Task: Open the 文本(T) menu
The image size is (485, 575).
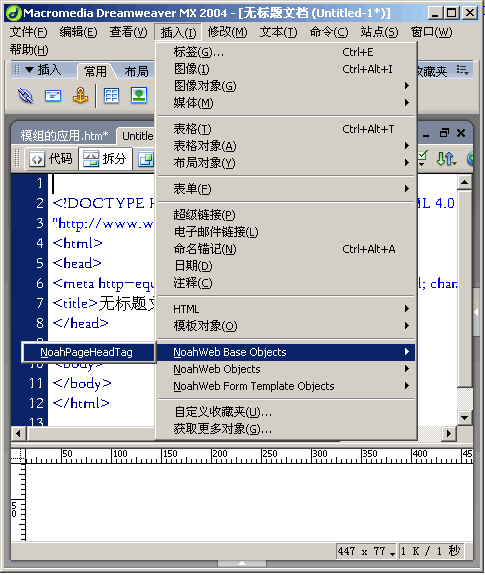Action: click(x=278, y=32)
